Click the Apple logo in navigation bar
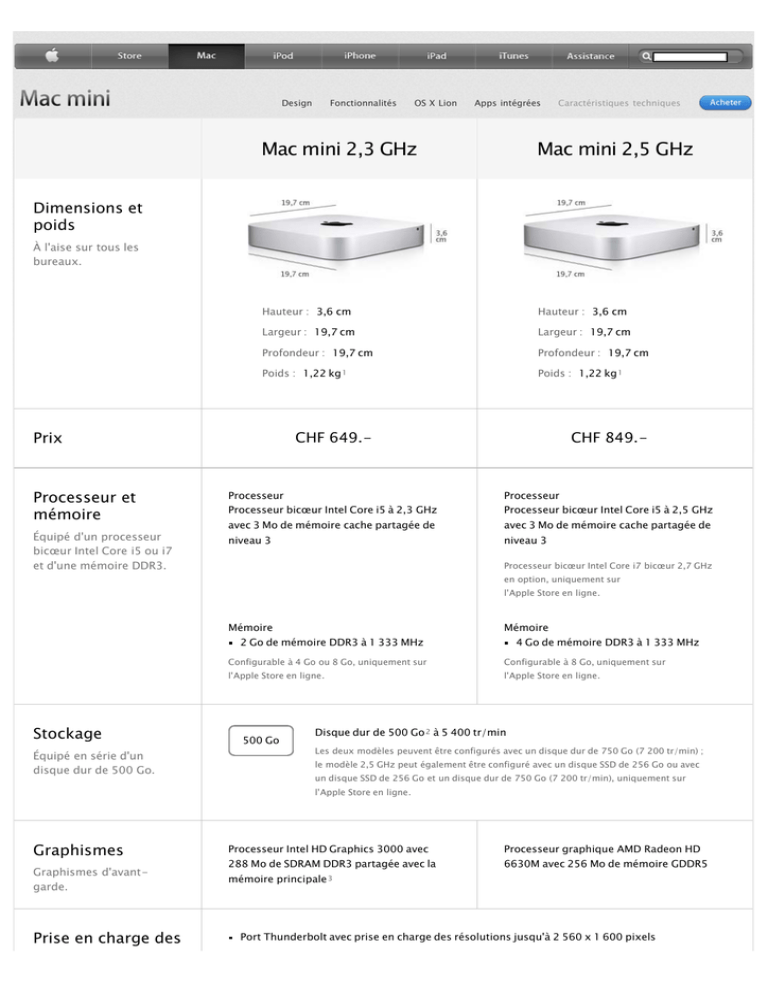768x994 pixels. click(53, 56)
